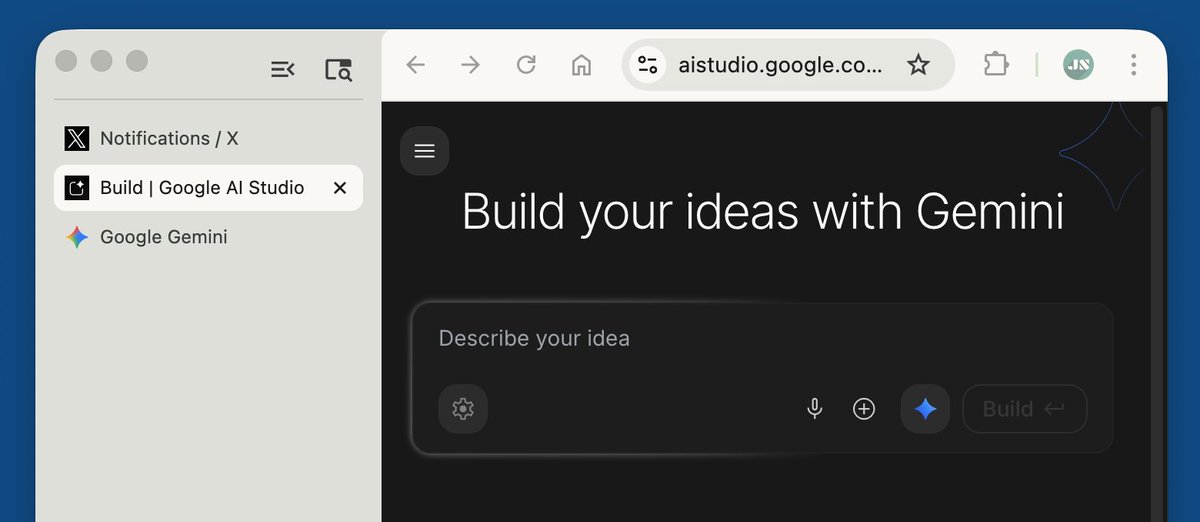The height and width of the screenshot is (522, 1200).
Task: Add an attachment with the plus icon
Action: (864, 409)
